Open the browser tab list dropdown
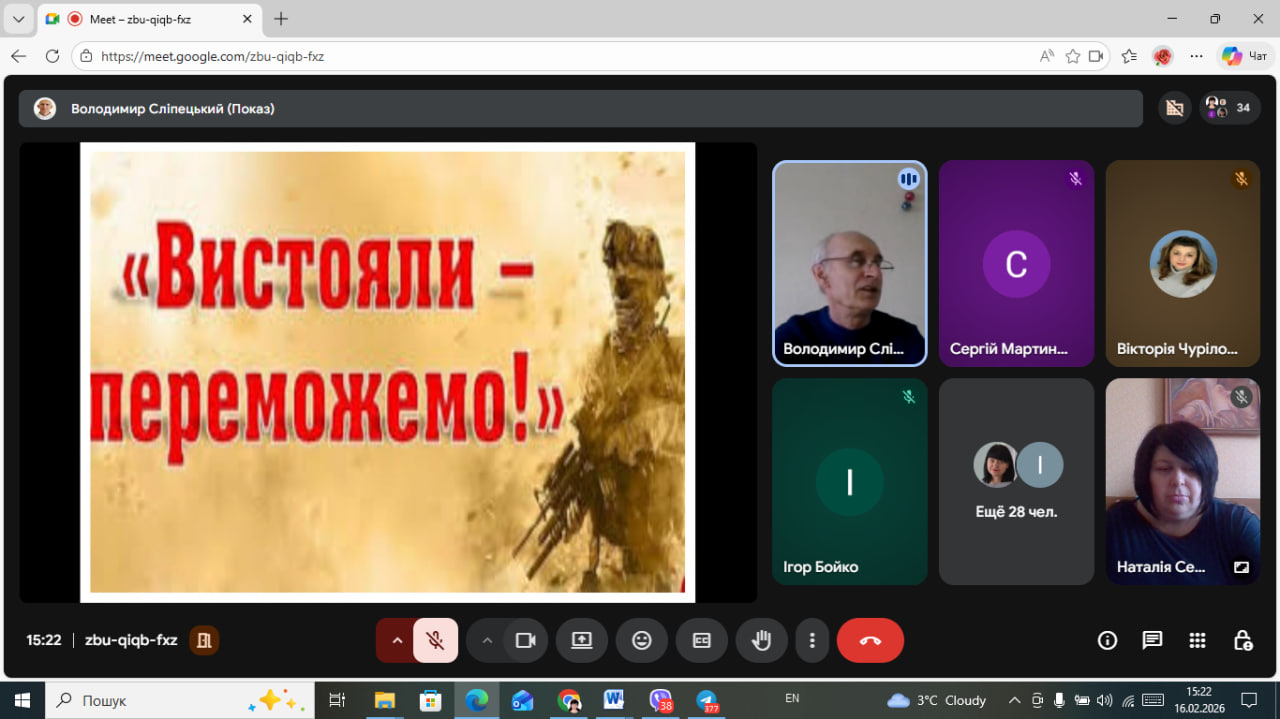Viewport: 1280px width, 719px height. tap(18, 19)
